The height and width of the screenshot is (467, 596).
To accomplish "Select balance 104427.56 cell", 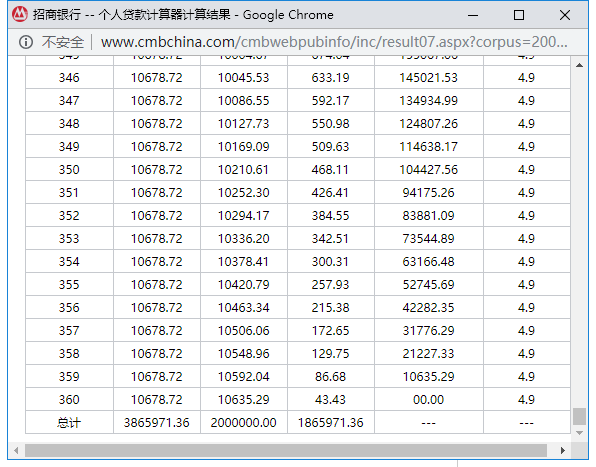I will click(x=428, y=169).
